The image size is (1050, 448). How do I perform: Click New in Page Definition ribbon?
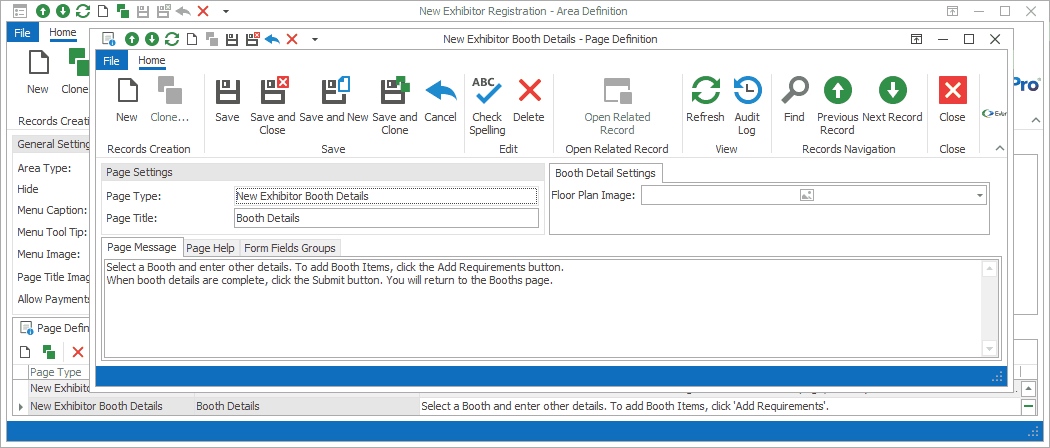point(127,100)
